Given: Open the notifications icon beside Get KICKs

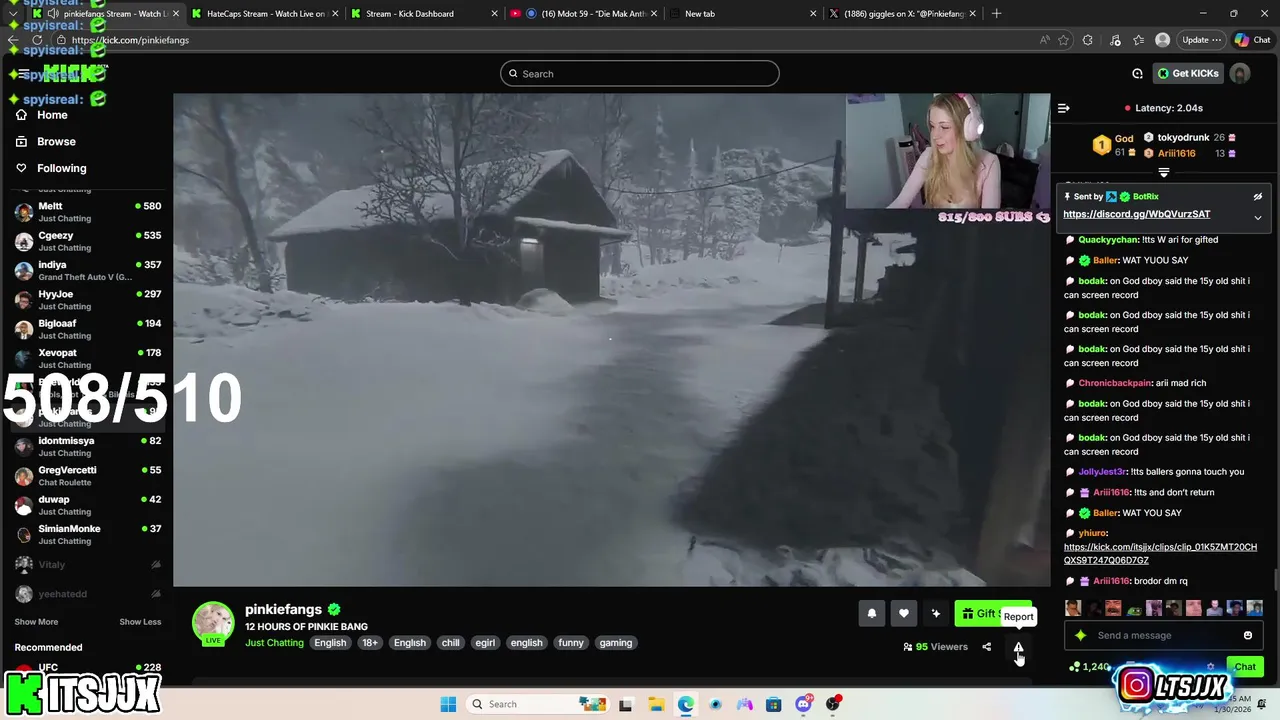Looking at the screenshot, I should (x=1137, y=73).
